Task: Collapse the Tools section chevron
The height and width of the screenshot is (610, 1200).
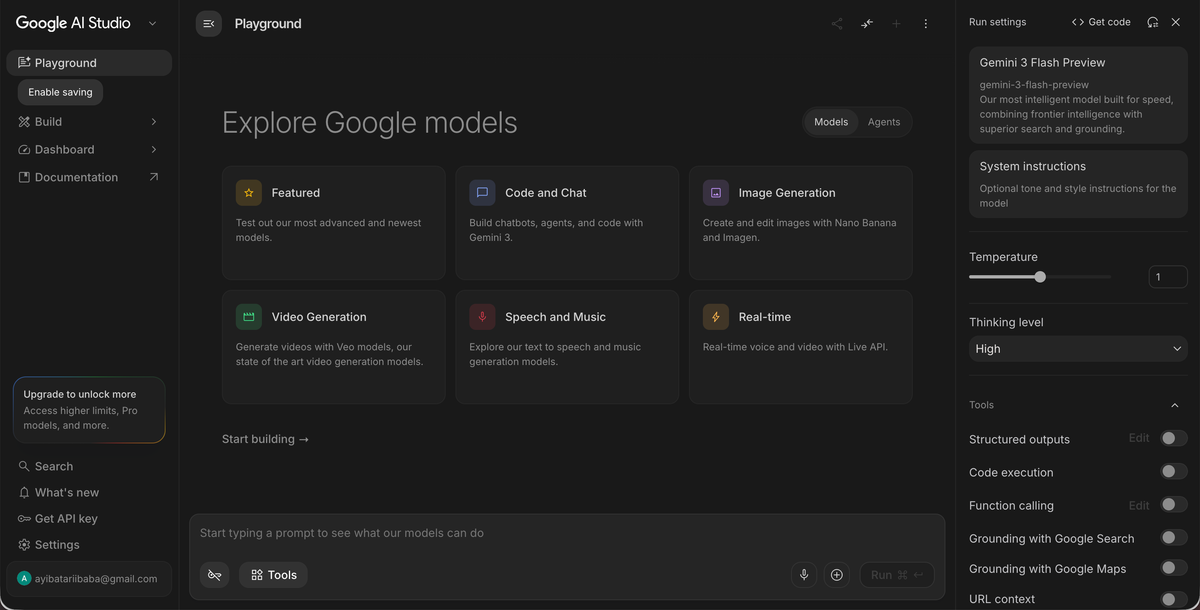Action: (x=1174, y=405)
